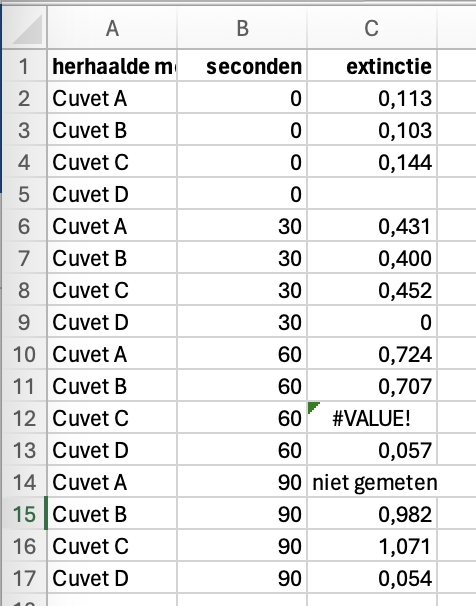Click the select-all triangle corner
The width and height of the screenshot is (476, 606).
click(26, 29)
